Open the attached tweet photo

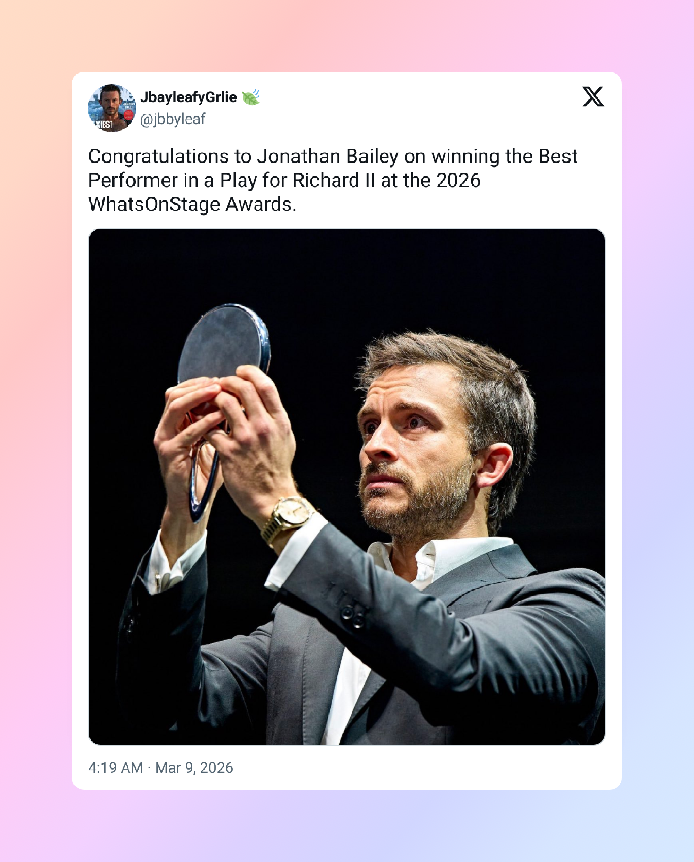[x=346, y=486]
